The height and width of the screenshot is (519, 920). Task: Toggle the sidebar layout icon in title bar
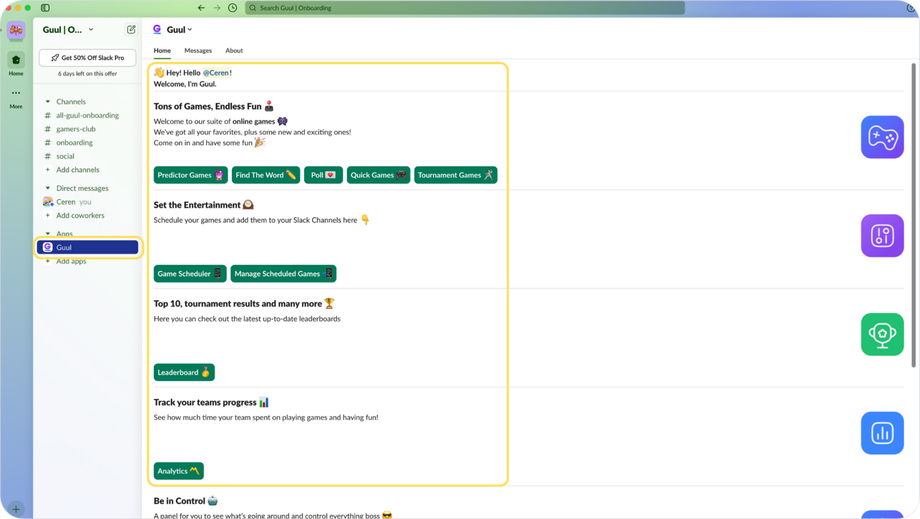(45, 8)
